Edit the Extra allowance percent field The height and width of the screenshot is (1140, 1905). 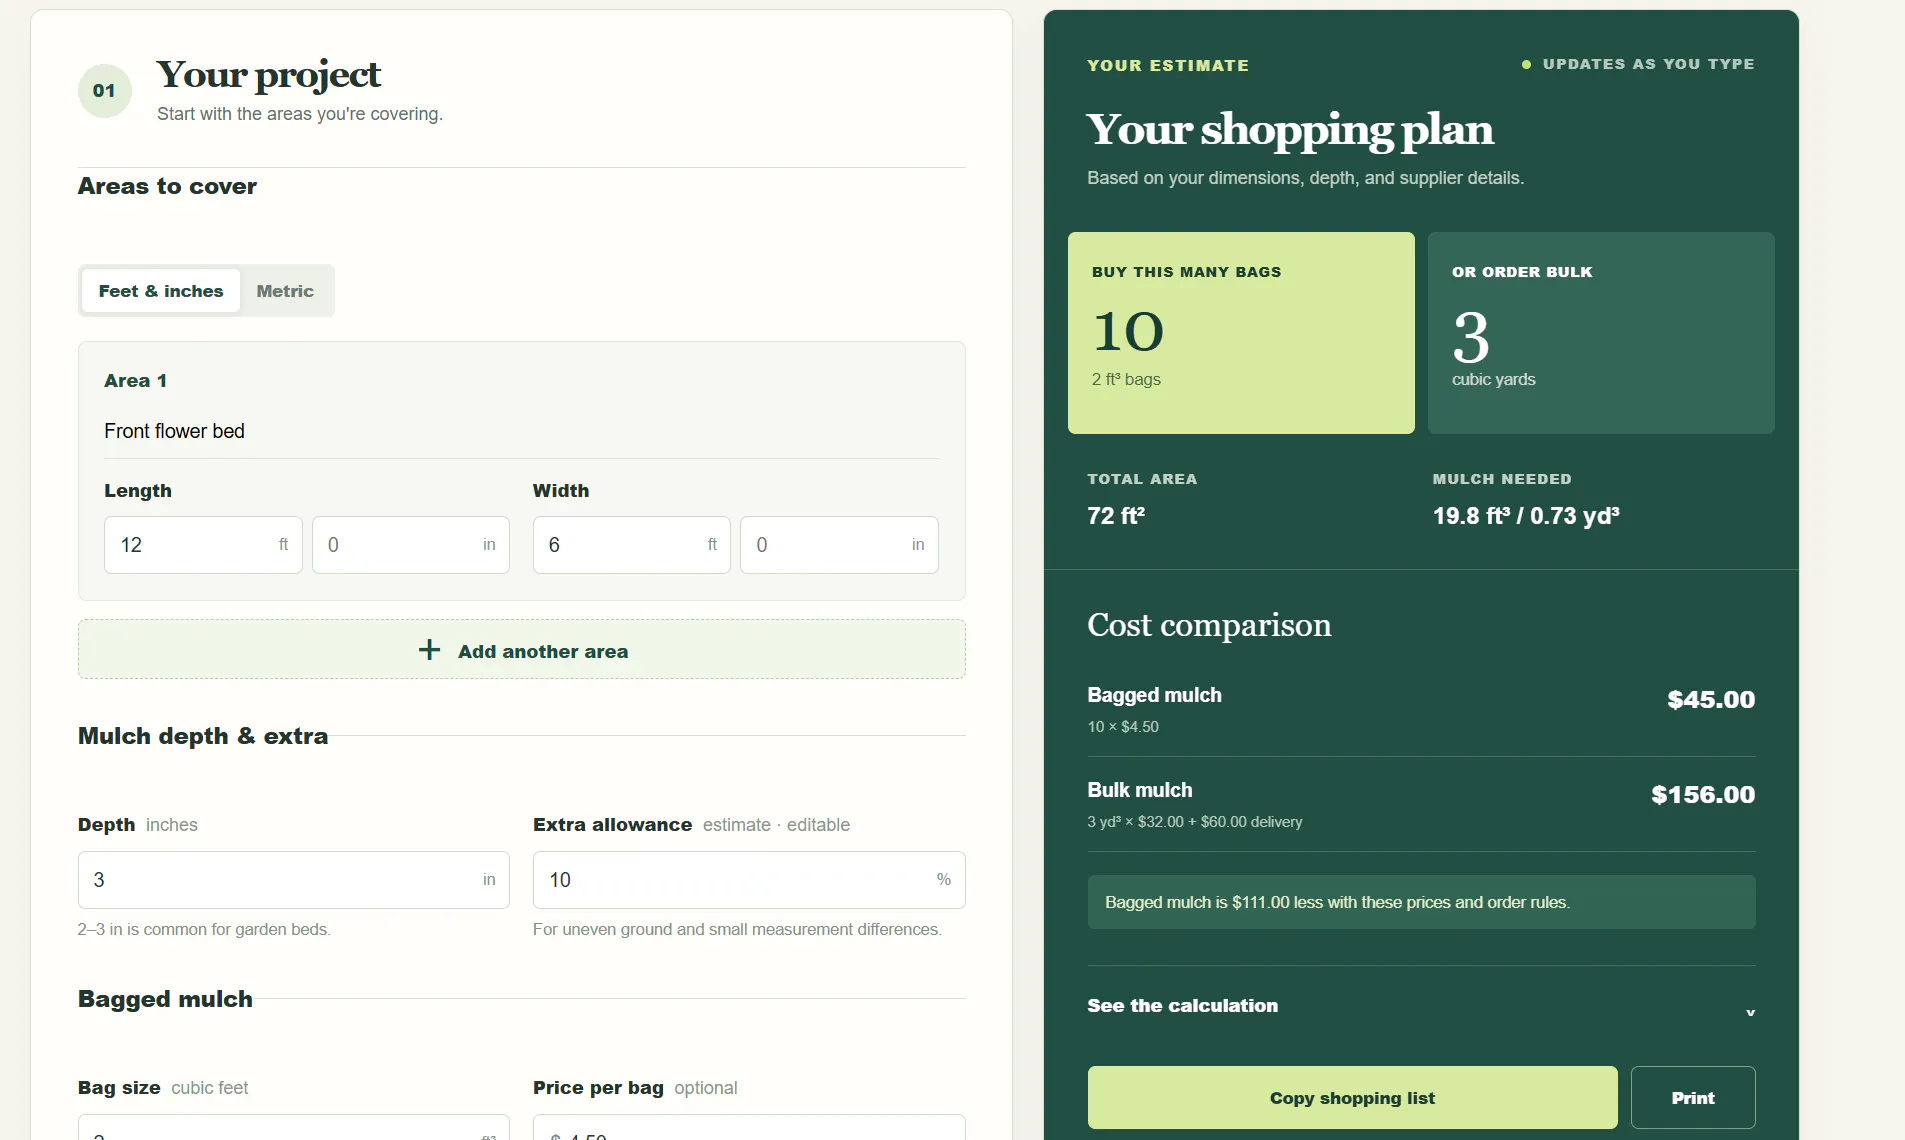[x=749, y=880]
